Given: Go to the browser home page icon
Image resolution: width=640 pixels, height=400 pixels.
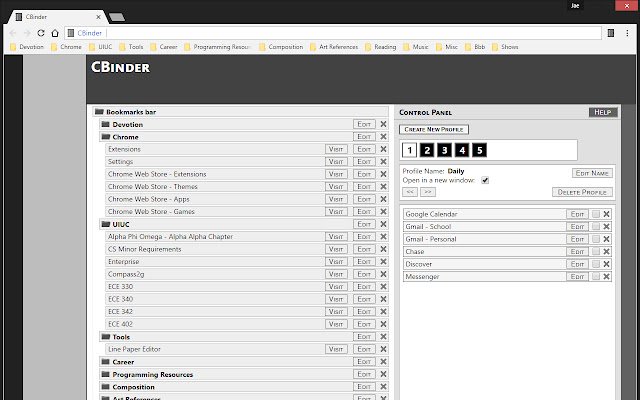Looking at the screenshot, I should pyautogui.click(x=55, y=33).
